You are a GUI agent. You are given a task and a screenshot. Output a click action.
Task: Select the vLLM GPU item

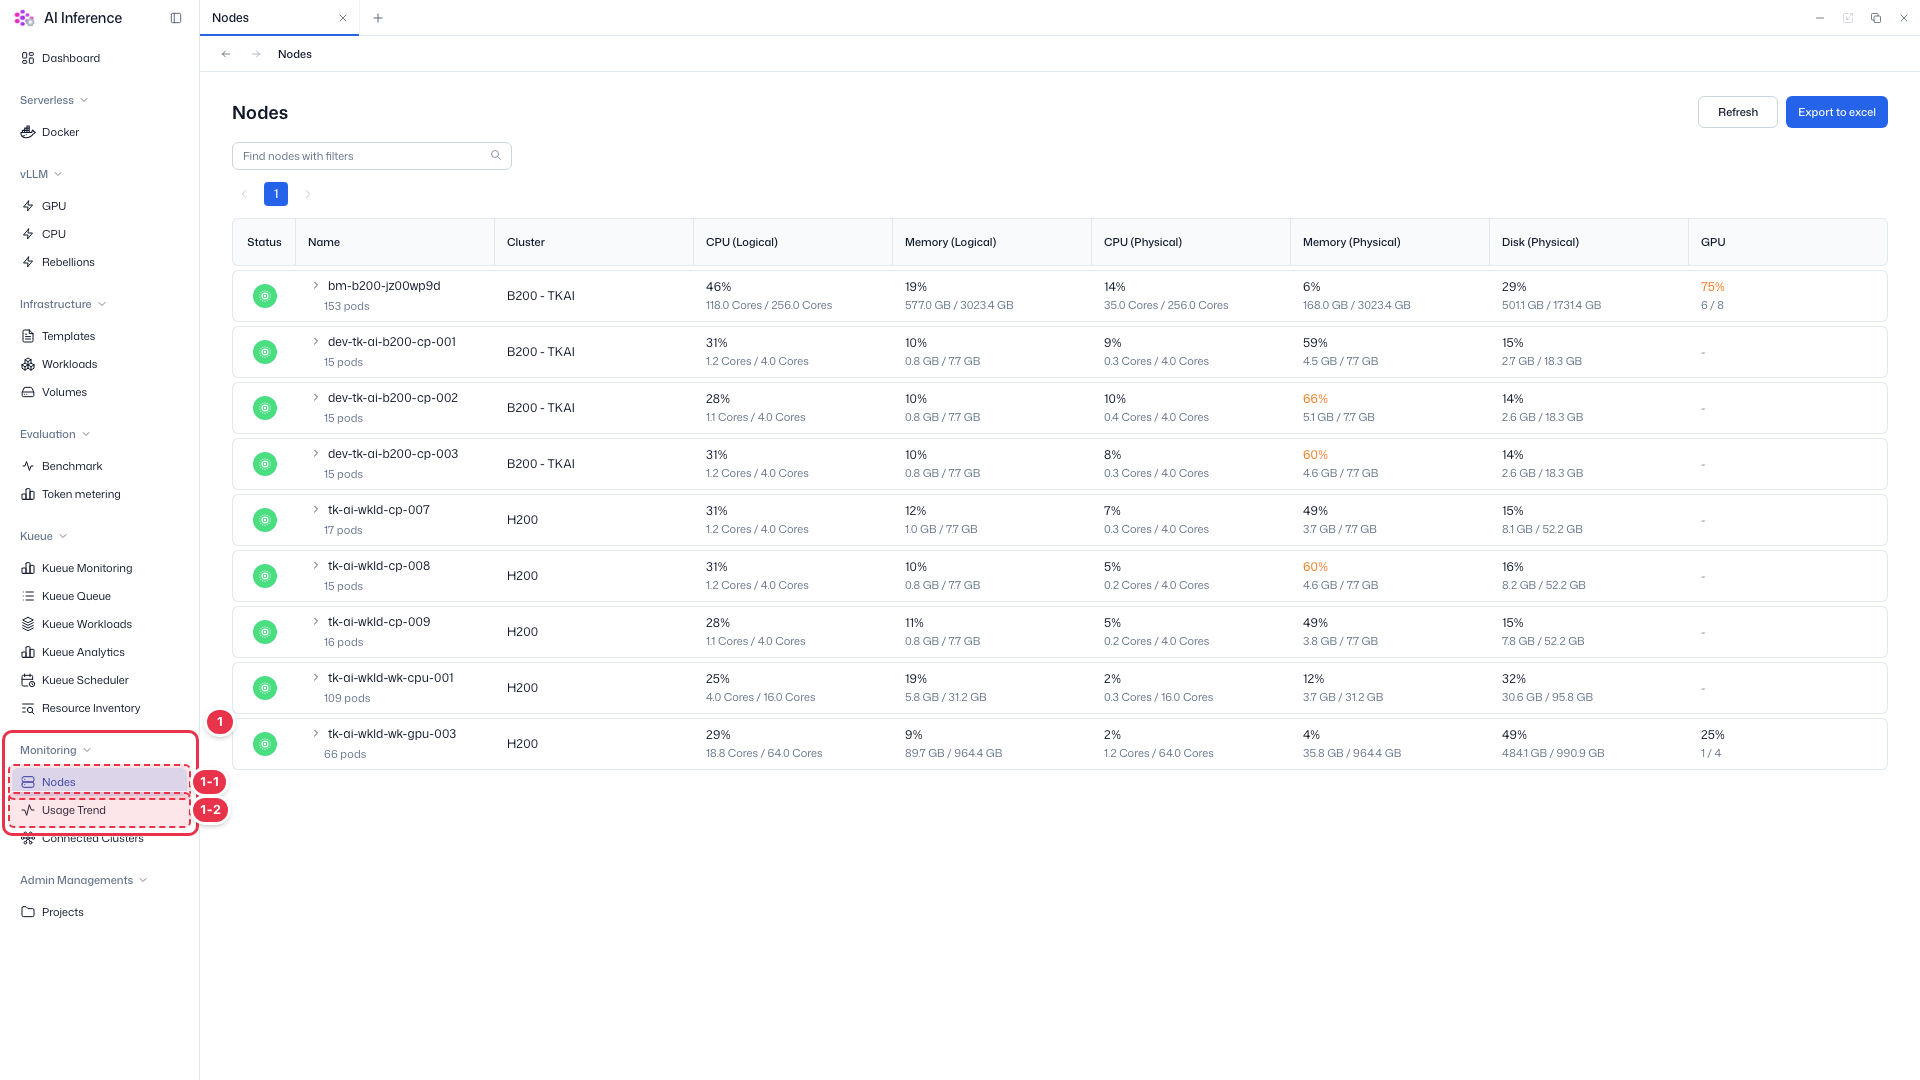click(54, 206)
